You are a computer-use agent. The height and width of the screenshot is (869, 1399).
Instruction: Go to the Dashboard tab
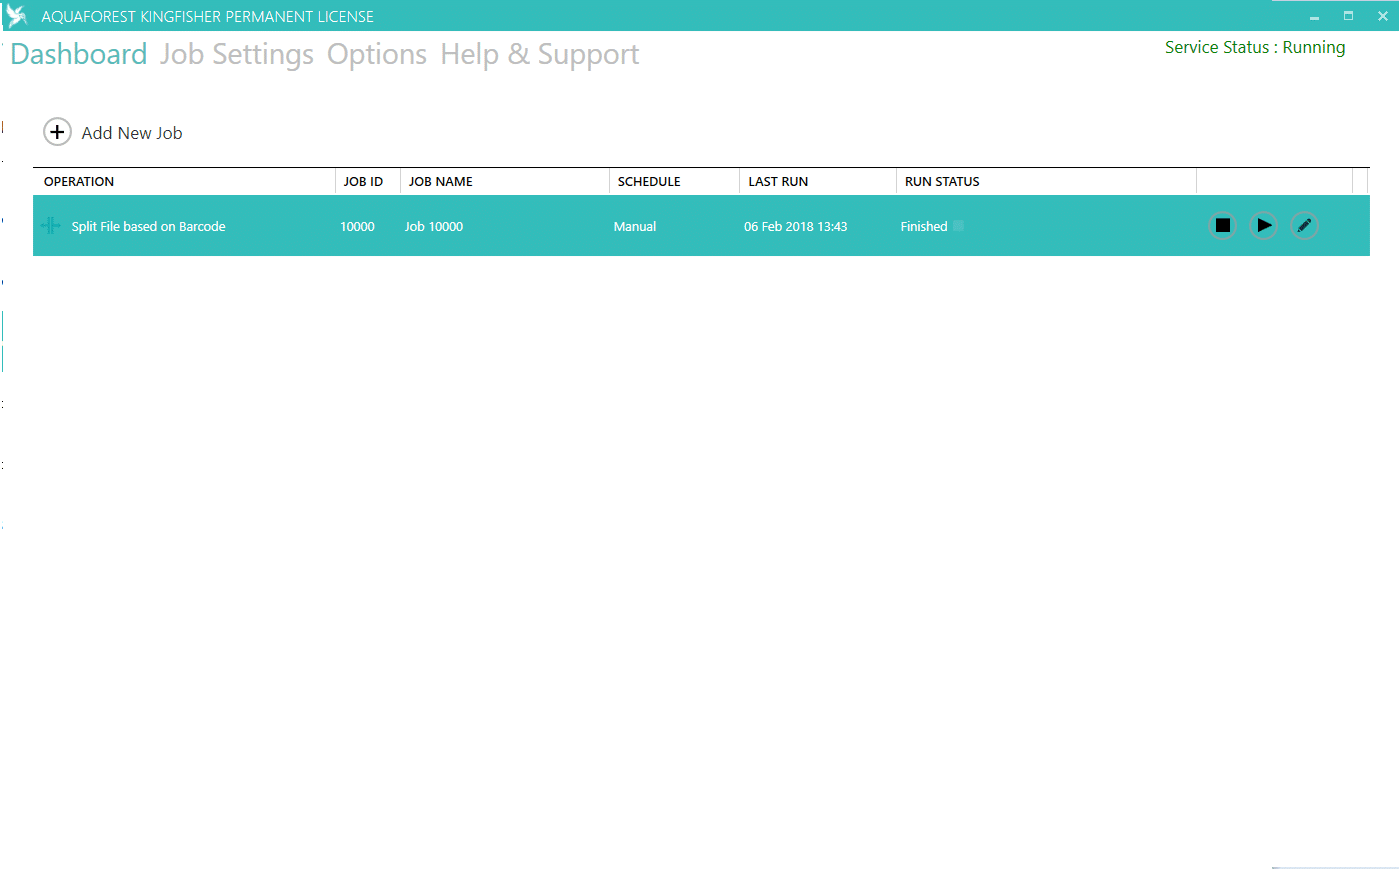point(79,54)
